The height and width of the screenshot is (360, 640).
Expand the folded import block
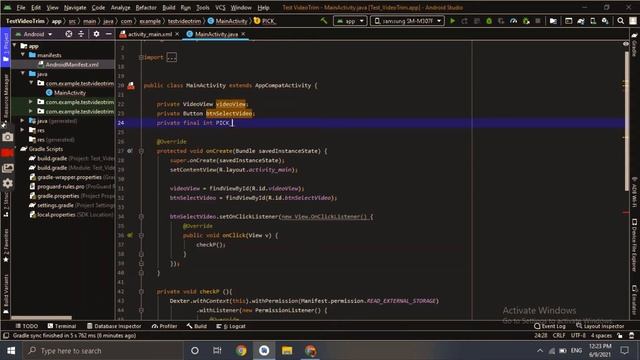tap(171, 57)
